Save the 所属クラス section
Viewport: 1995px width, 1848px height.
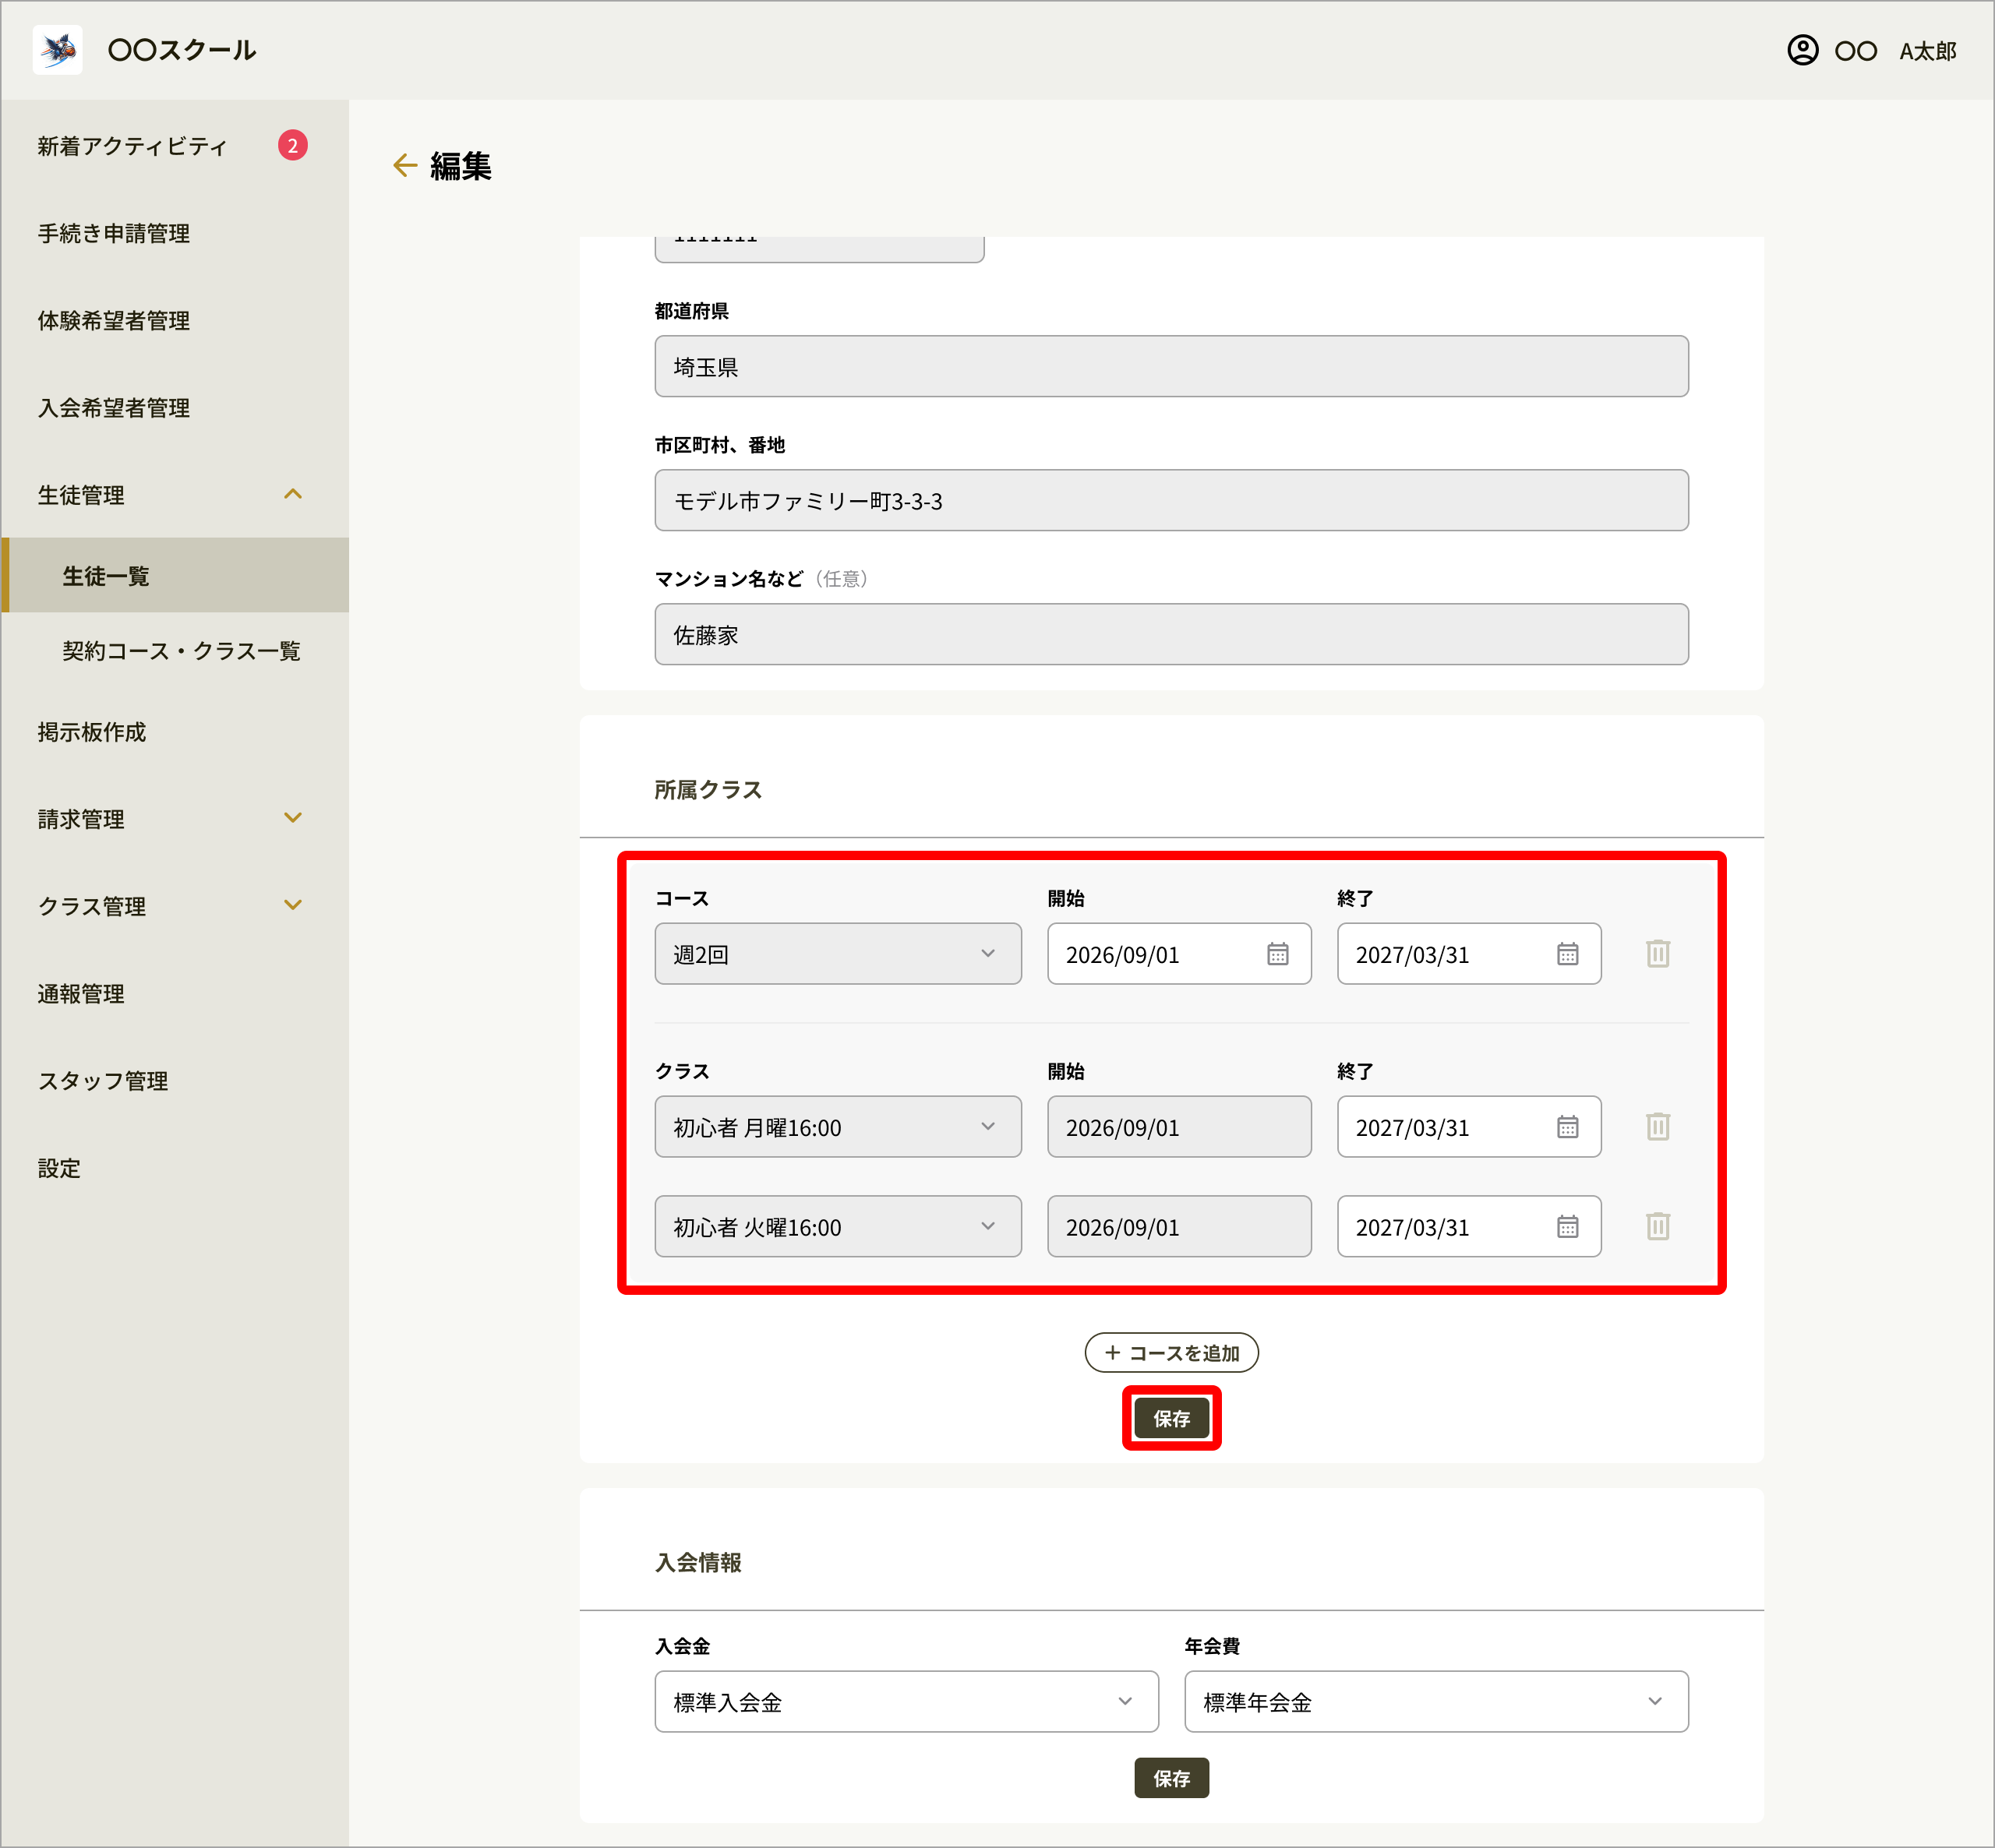[x=1171, y=1418]
